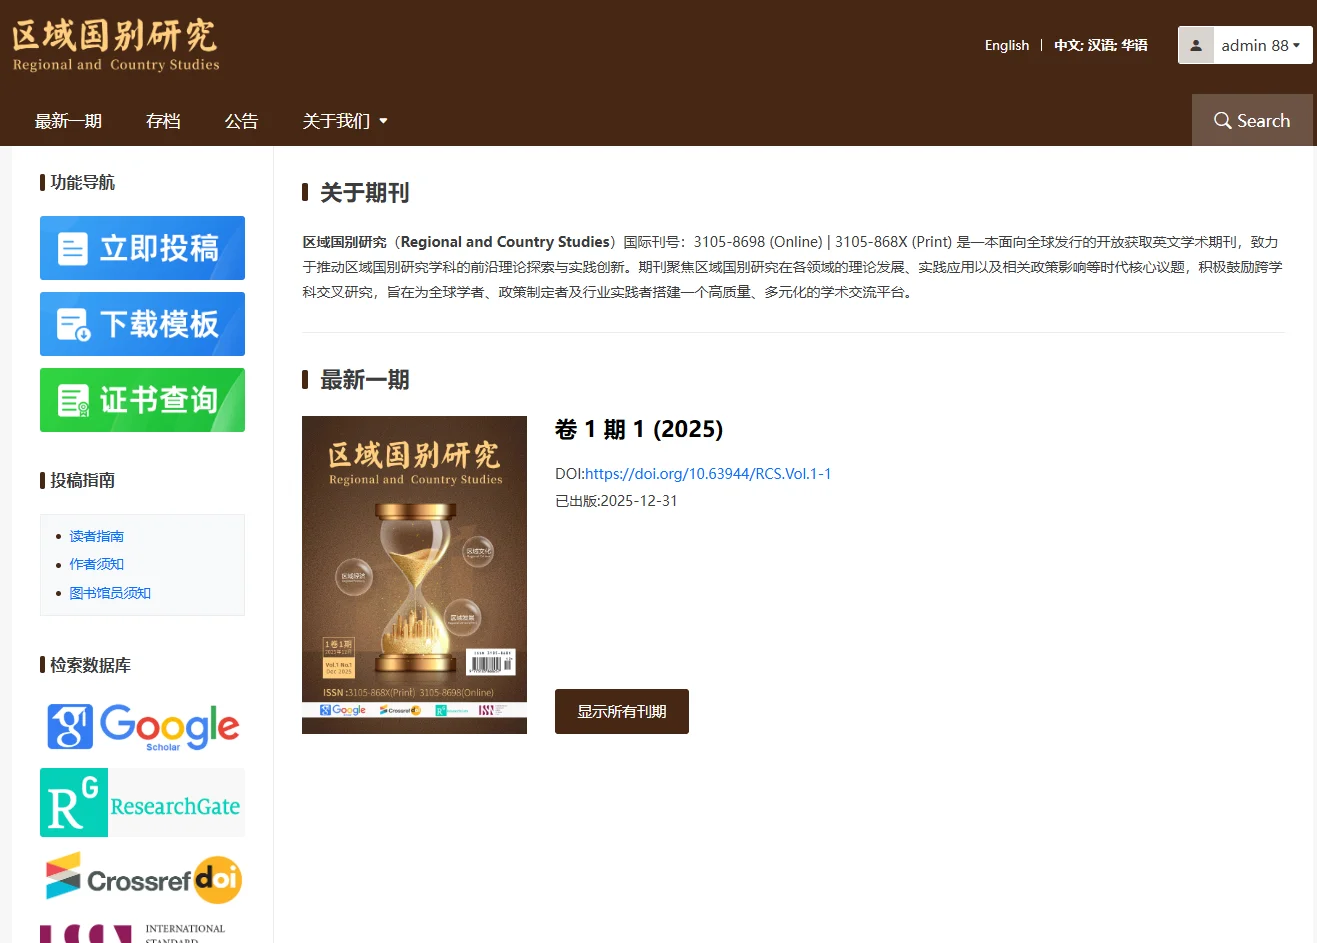Click the magnifier icon beside Search
This screenshot has width=1317, height=943.
pos(1222,120)
